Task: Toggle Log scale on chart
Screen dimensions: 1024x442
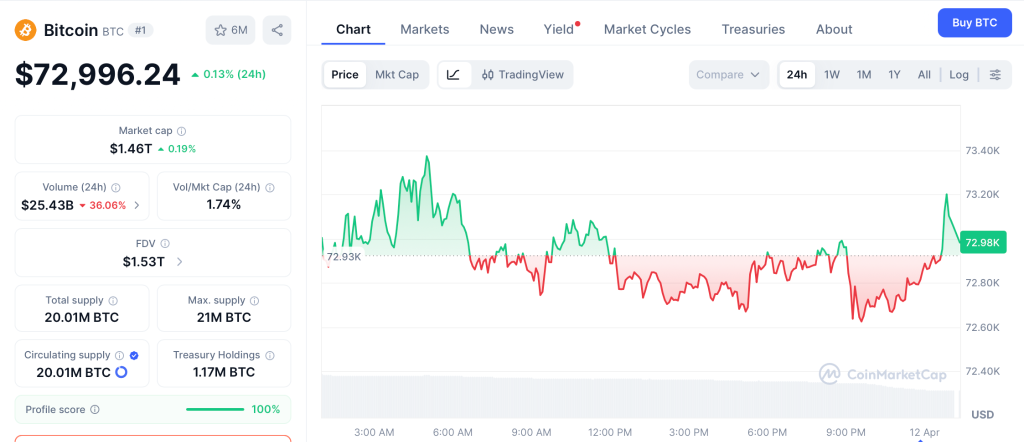Action: 959,75
